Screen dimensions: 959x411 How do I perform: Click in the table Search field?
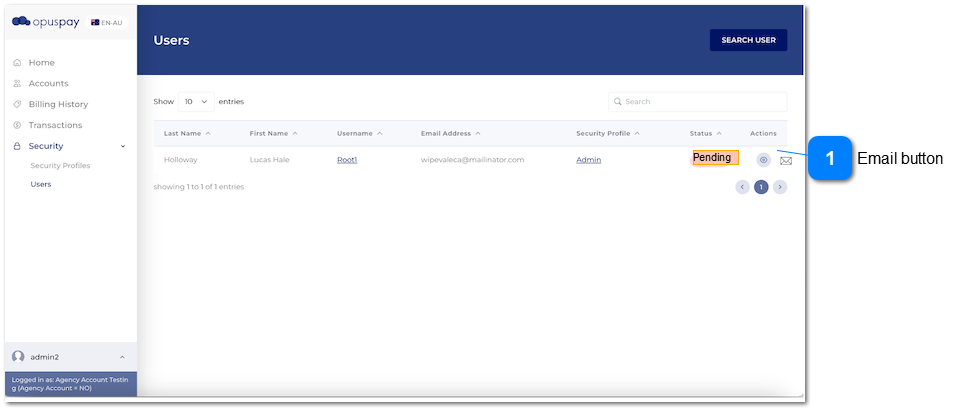(698, 102)
